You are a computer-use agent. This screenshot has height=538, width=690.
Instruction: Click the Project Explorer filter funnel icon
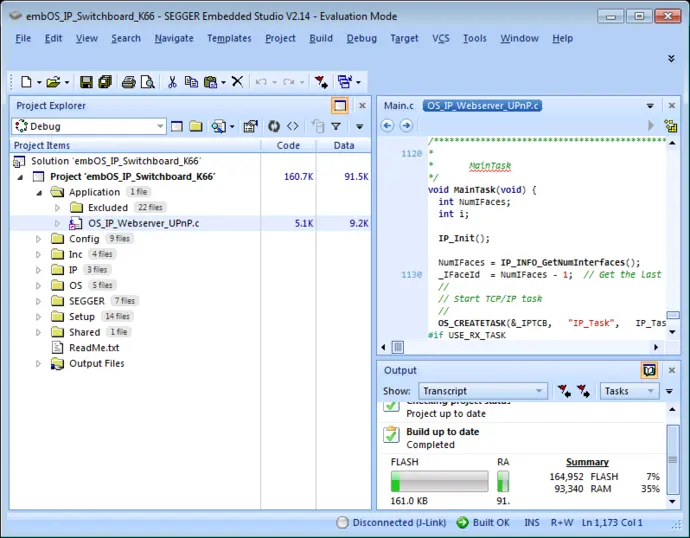(336, 126)
